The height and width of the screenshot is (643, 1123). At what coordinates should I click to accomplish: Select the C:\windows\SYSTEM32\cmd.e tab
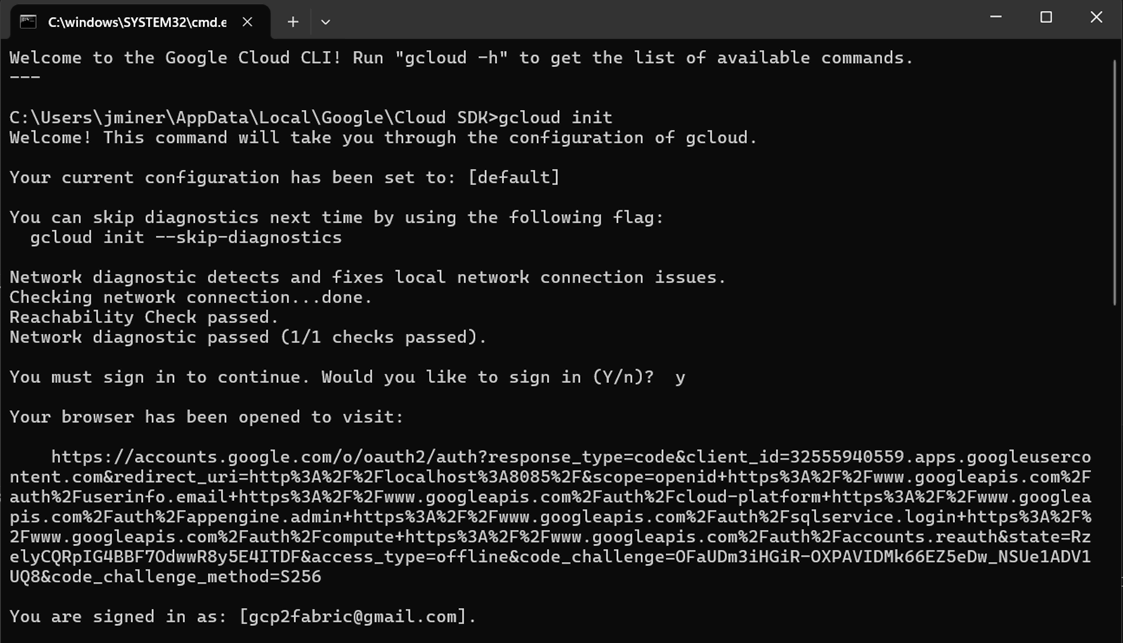[x=137, y=21]
